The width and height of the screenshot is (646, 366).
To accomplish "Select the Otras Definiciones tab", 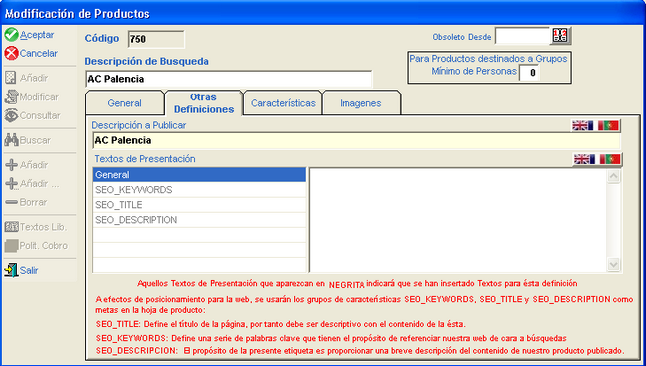I will tap(204, 103).
